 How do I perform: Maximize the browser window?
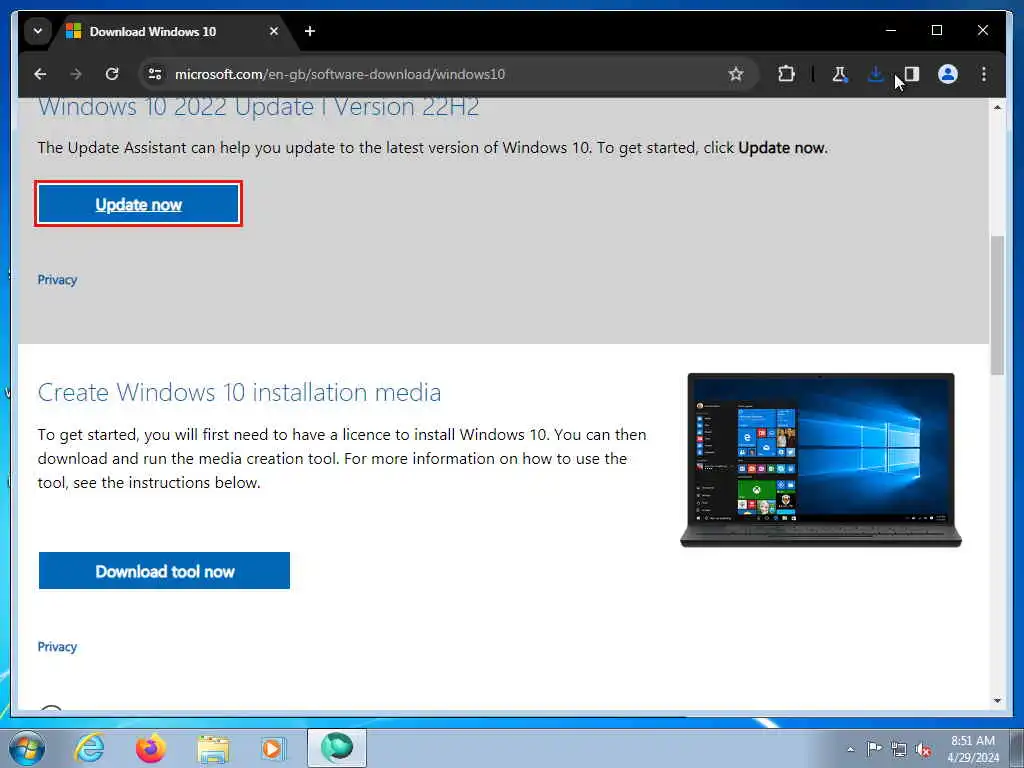pos(936,31)
